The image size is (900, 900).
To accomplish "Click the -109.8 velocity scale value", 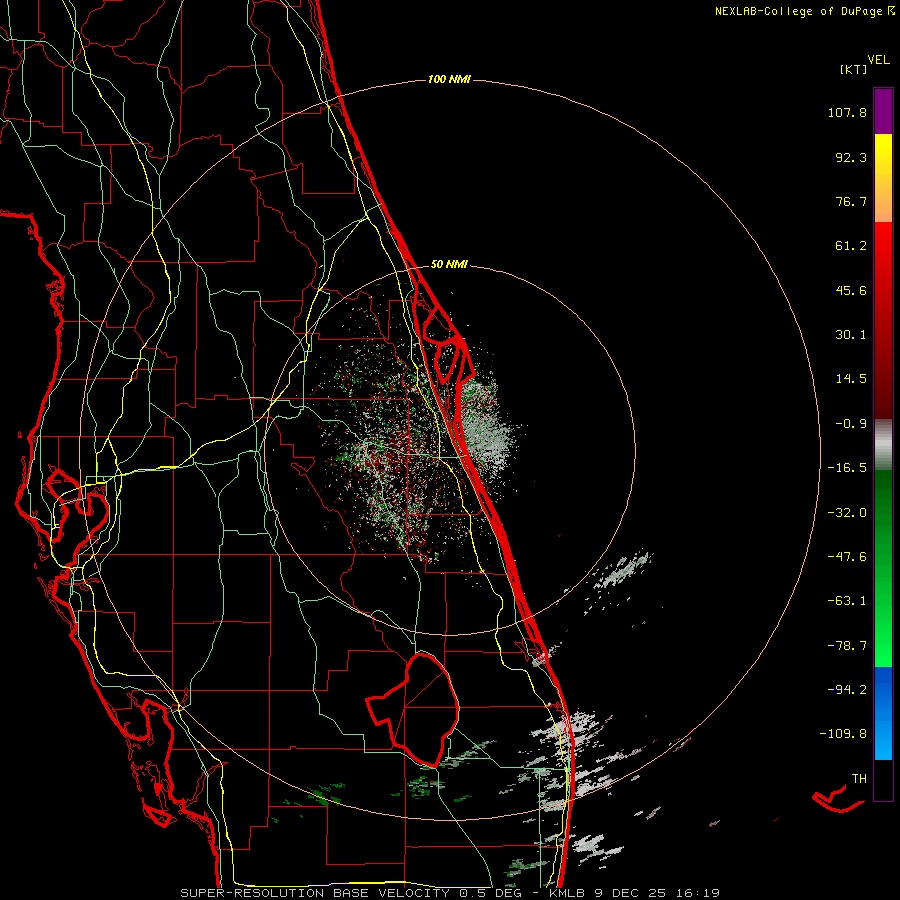I will click(x=843, y=734).
